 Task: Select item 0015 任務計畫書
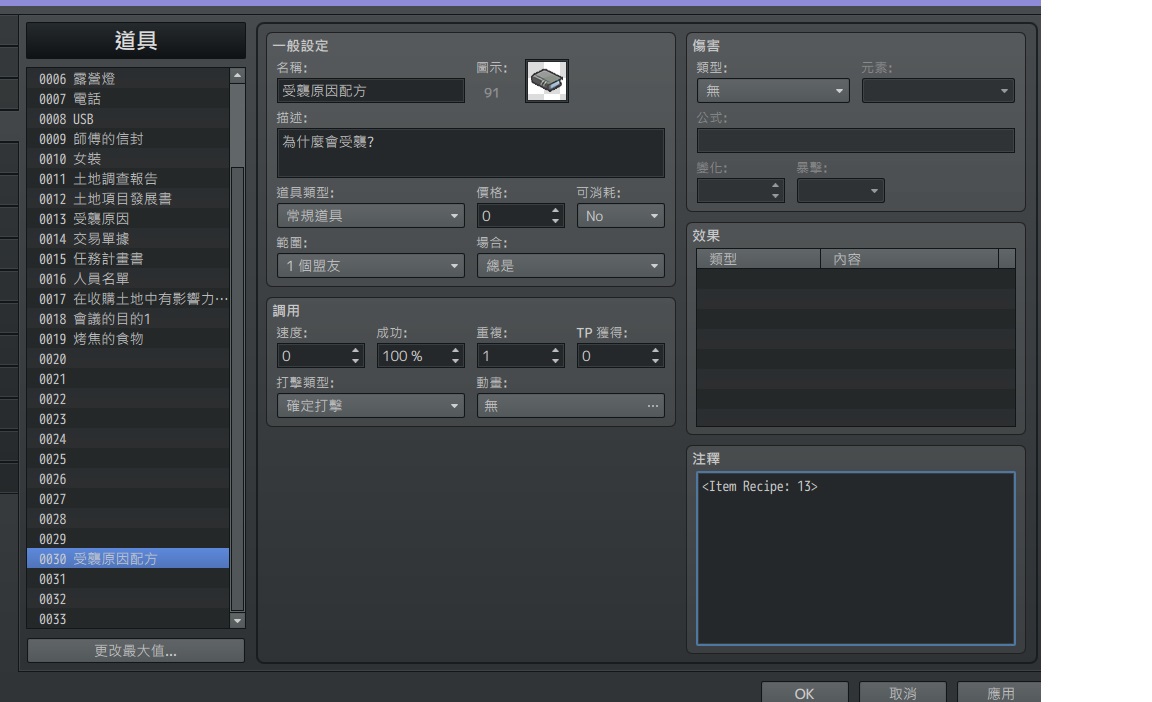tap(128, 258)
